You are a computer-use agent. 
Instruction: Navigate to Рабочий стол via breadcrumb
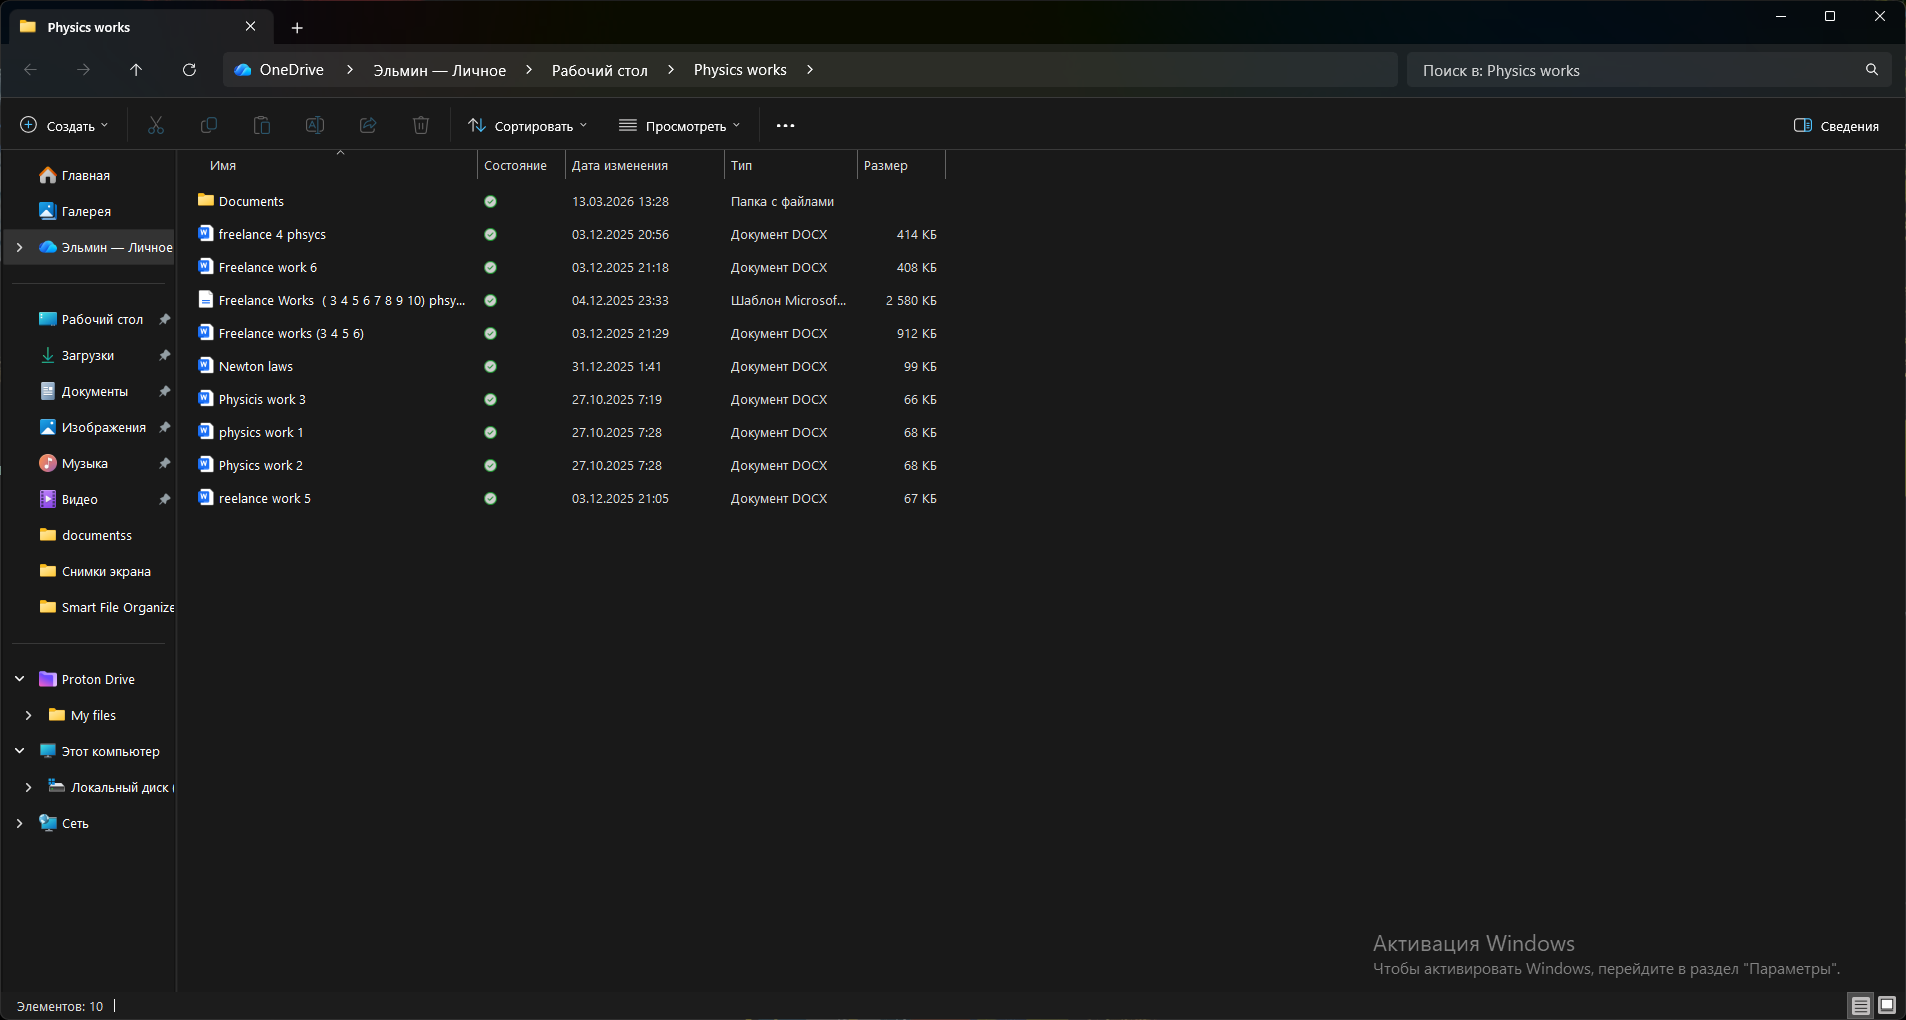tap(598, 70)
